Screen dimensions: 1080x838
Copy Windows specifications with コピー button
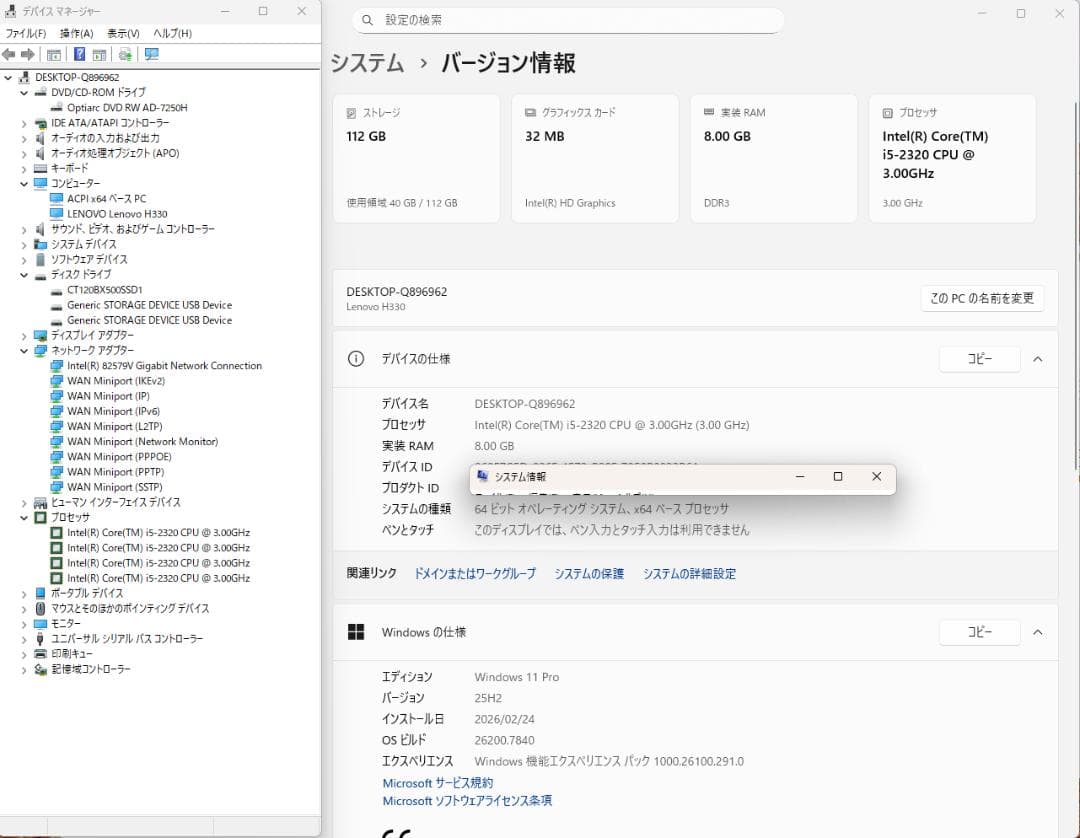pos(979,632)
